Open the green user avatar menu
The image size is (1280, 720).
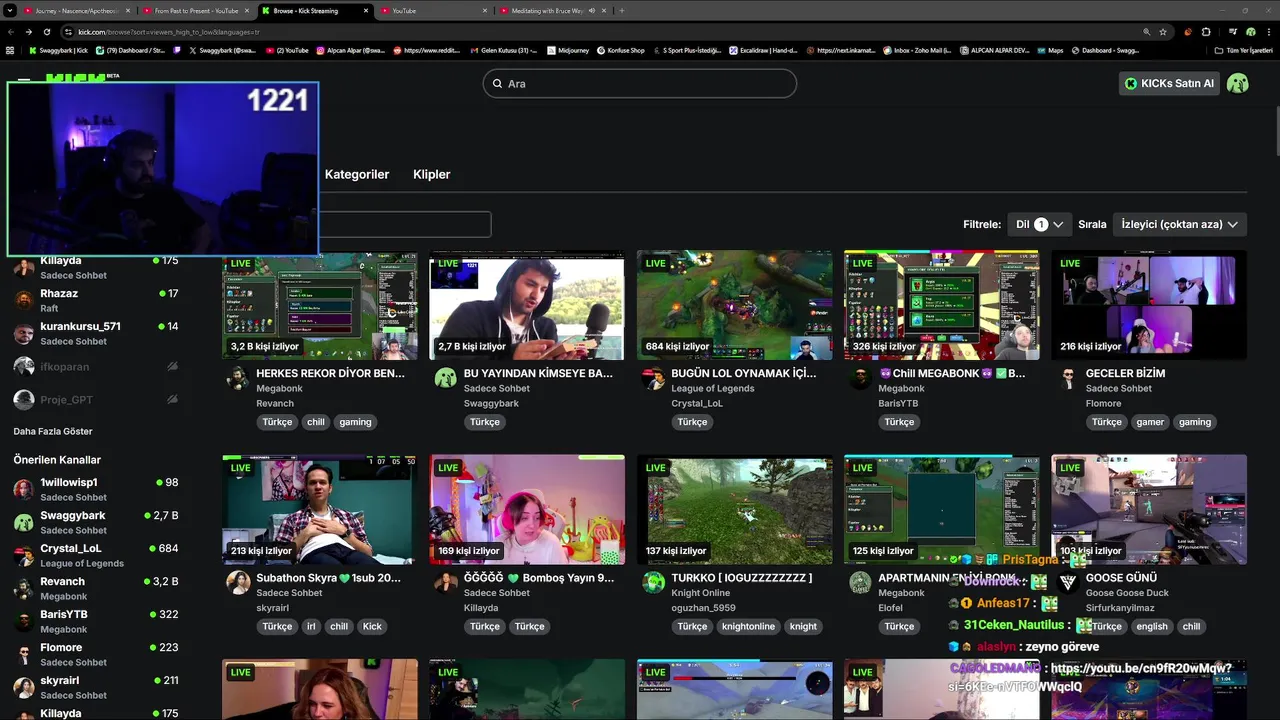tap(1238, 83)
